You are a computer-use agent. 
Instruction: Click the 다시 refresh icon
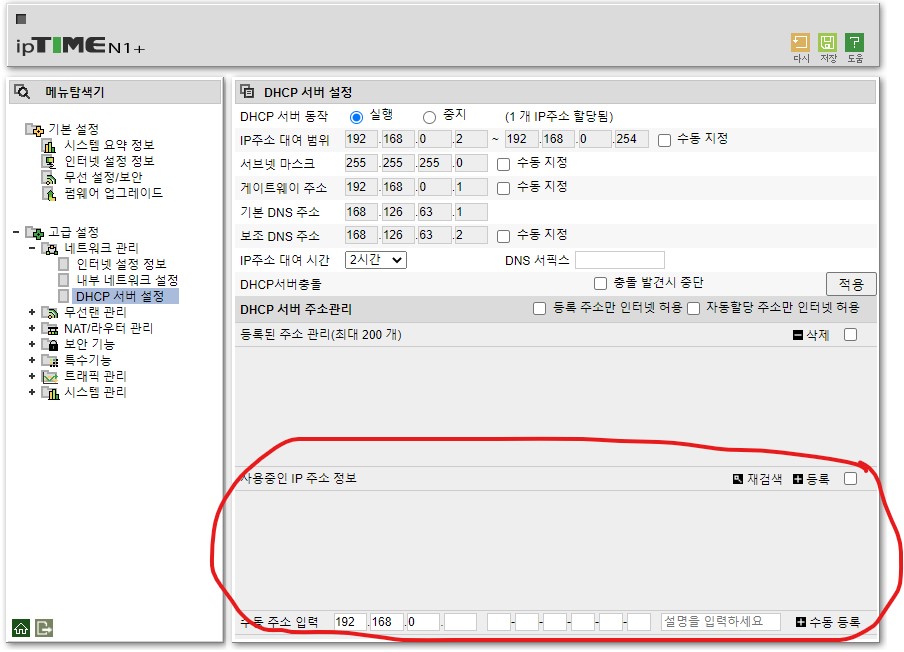[x=800, y=43]
